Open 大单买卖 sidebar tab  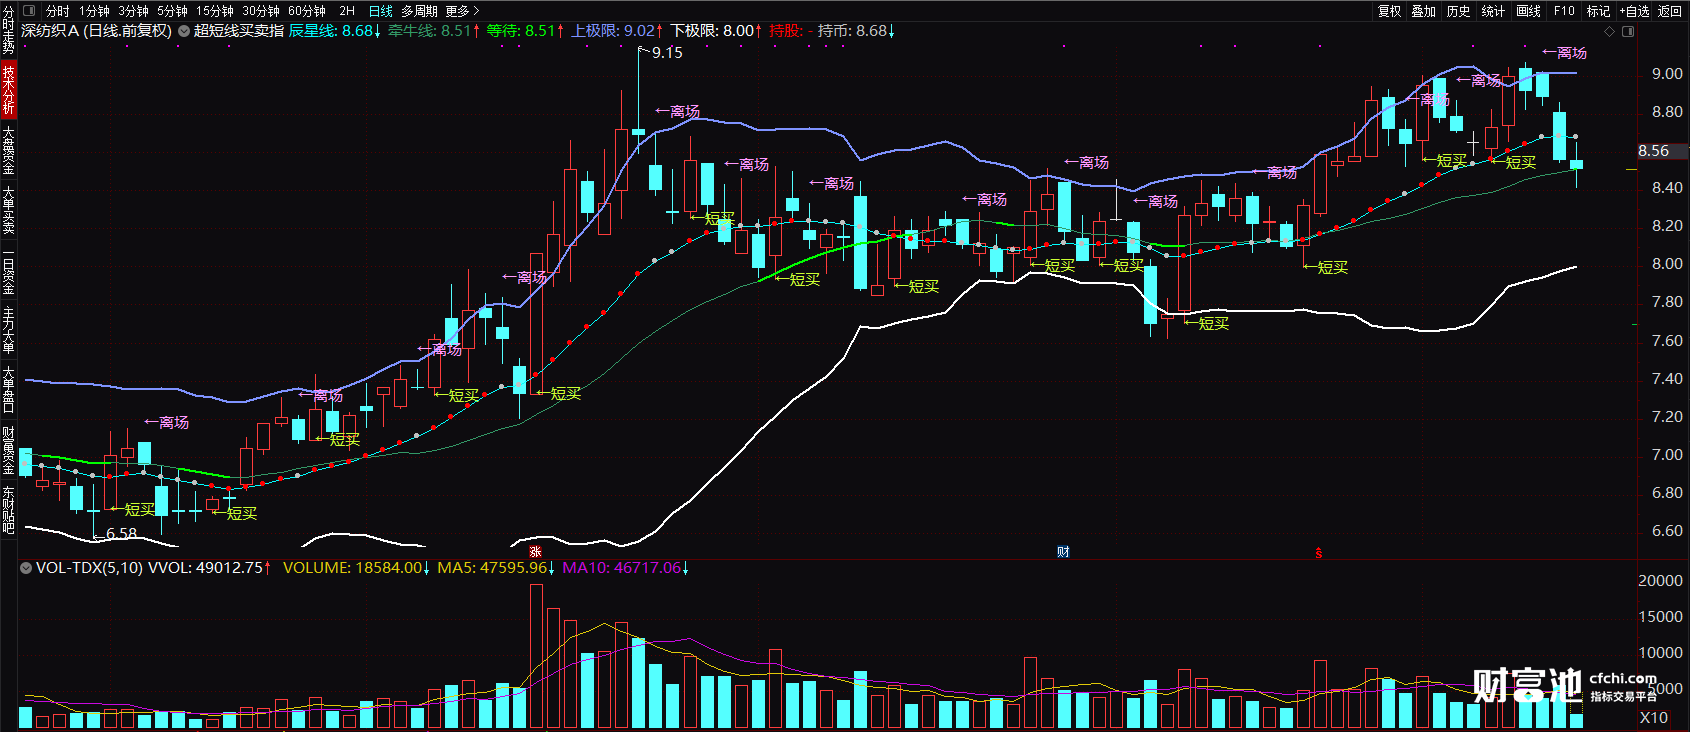[8, 210]
